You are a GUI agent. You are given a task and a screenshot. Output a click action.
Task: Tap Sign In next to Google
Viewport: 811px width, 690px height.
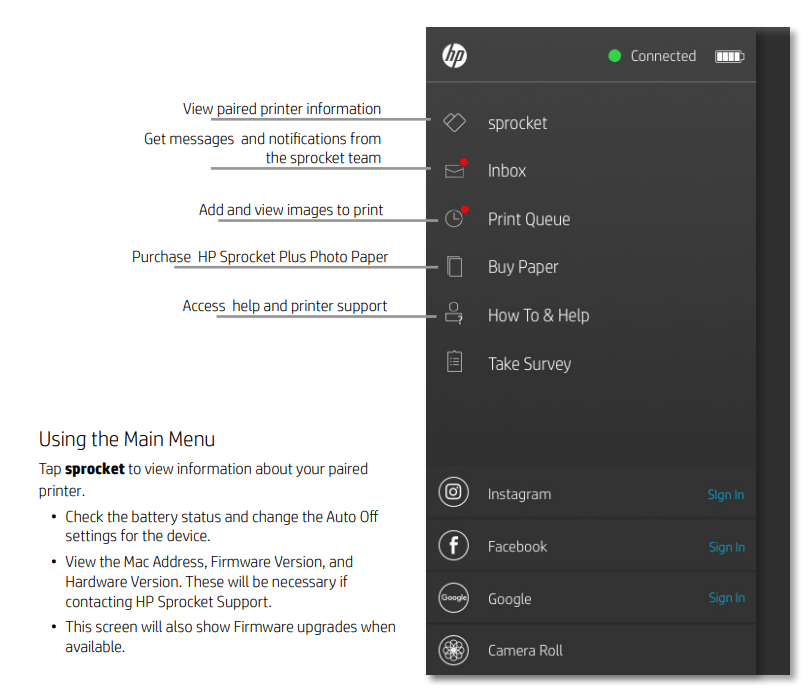pyautogui.click(x=727, y=598)
